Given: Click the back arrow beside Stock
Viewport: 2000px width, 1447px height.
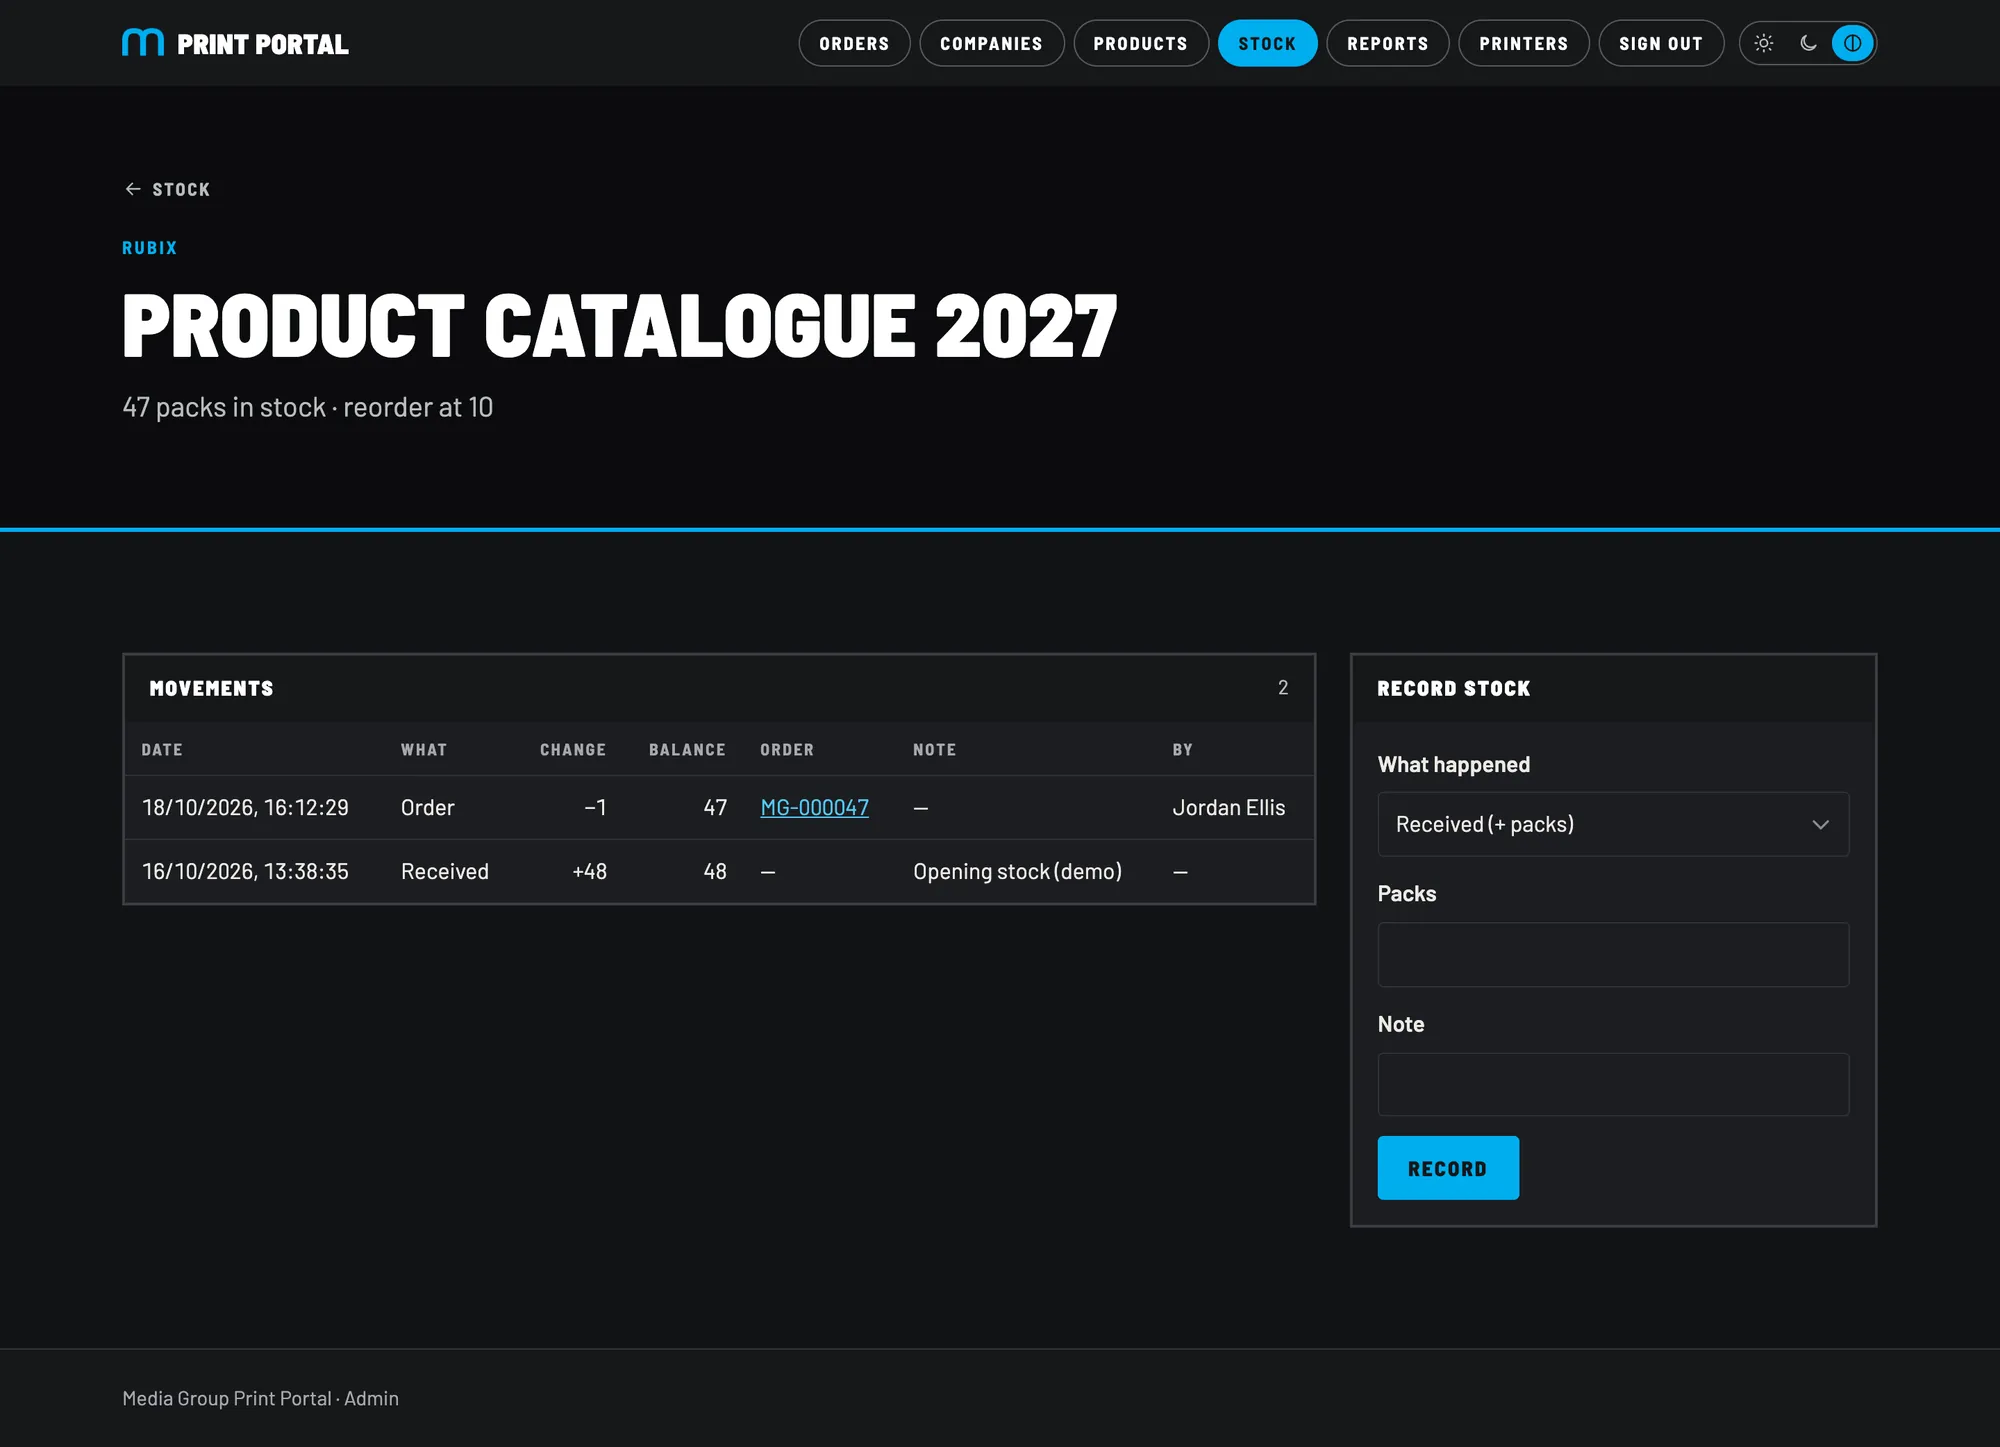Looking at the screenshot, I should tap(132, 189).
